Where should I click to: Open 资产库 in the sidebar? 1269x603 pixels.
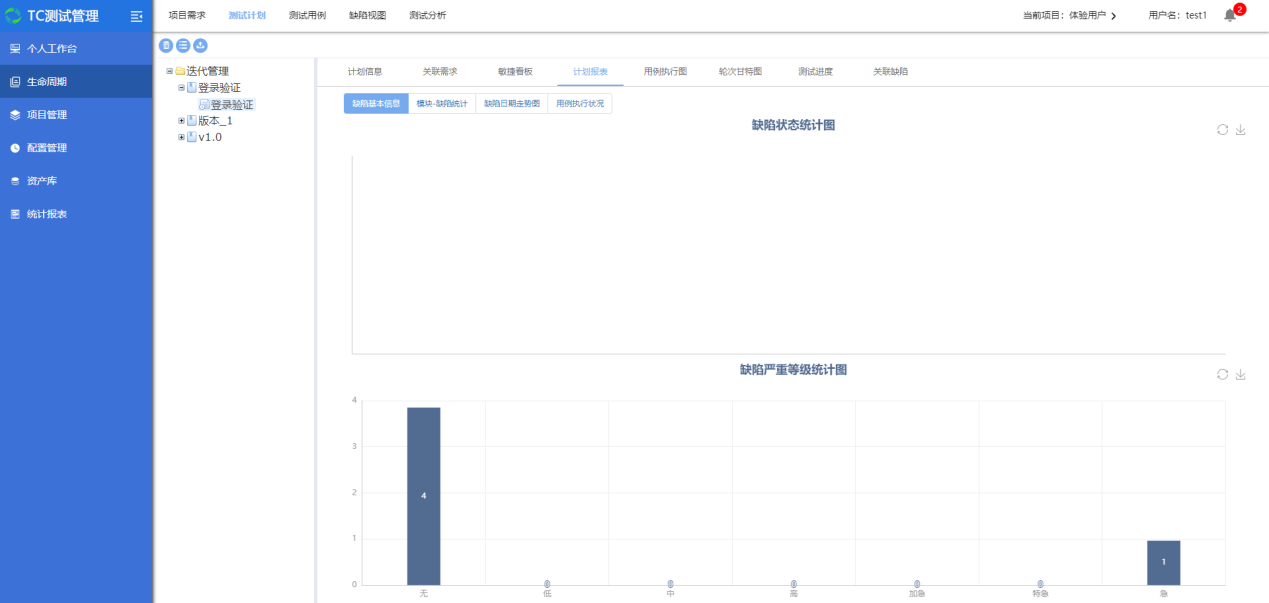[76, 180]
